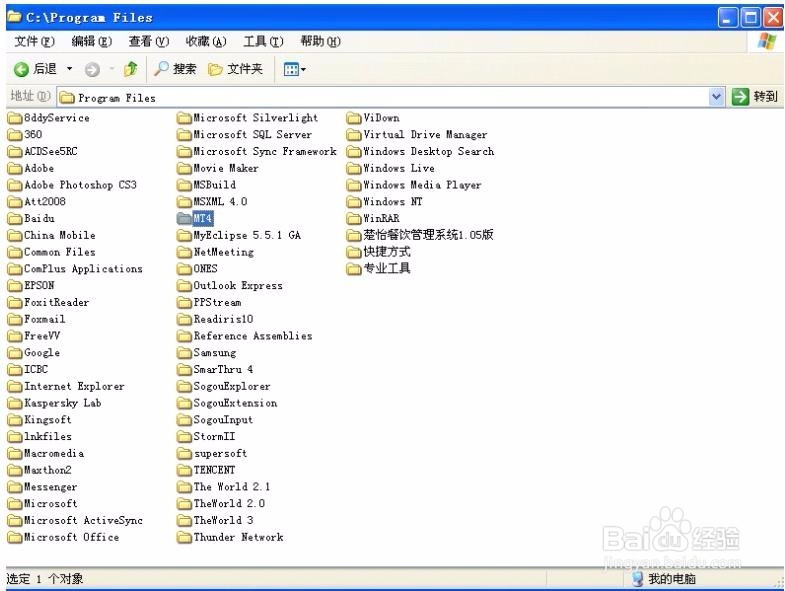Viewport: 785px width, 591px height.
Task: Select the SogouExplorer folder icon
Action: tap(184, 386)
